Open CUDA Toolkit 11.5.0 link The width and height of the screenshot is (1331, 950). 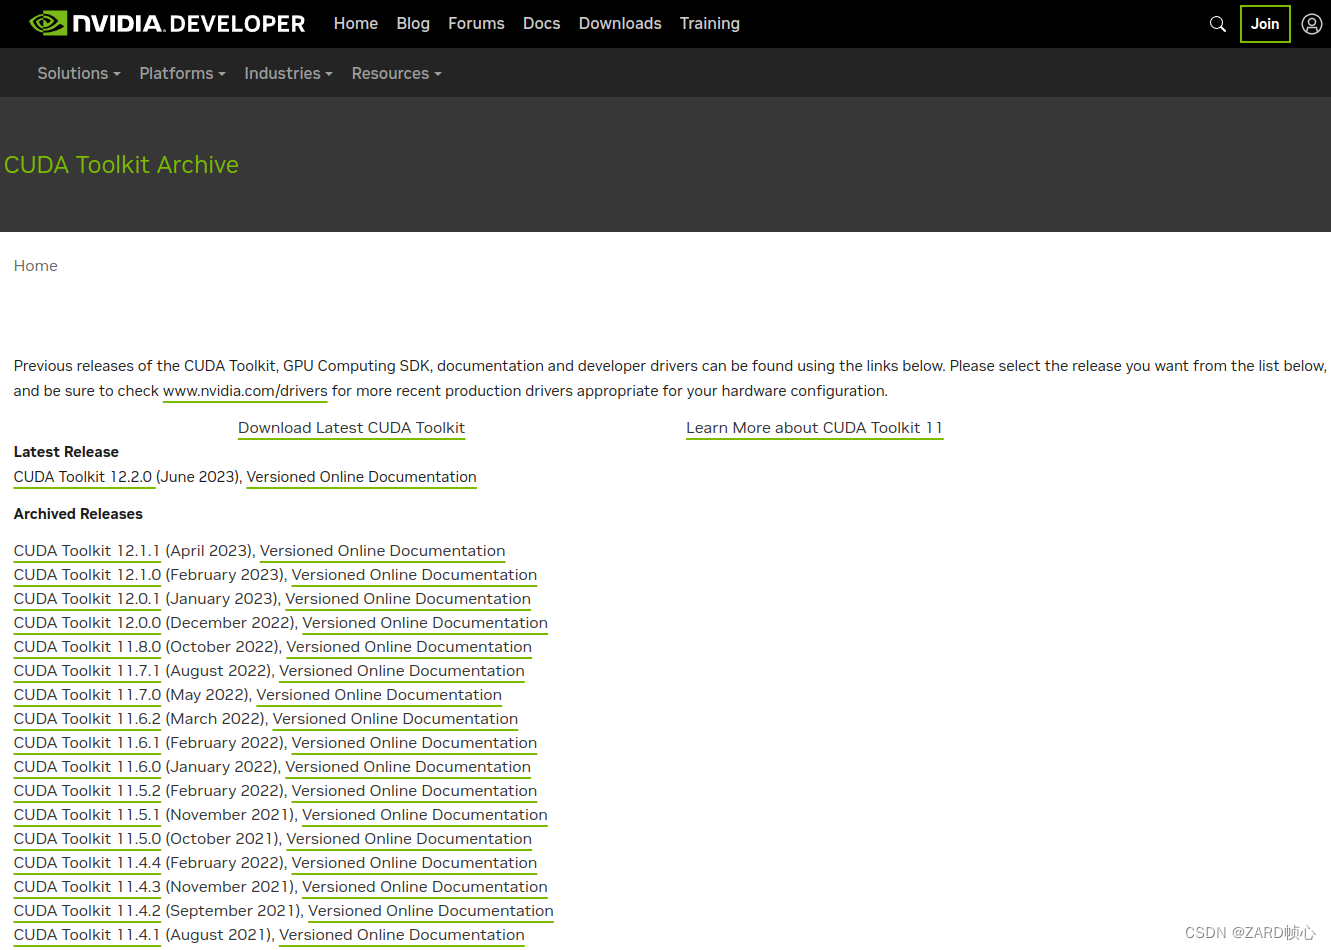click(x=87, y=839)
